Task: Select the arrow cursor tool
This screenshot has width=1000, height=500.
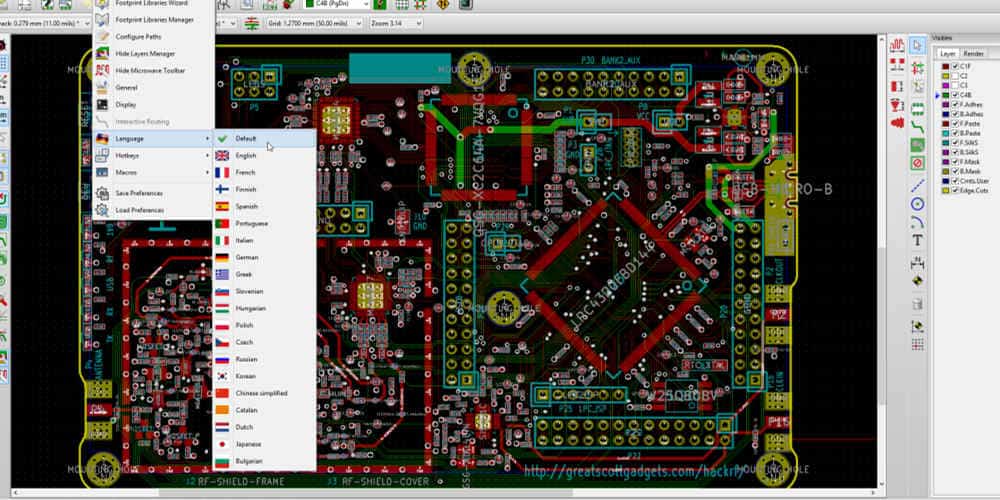Action: (917, 45)
